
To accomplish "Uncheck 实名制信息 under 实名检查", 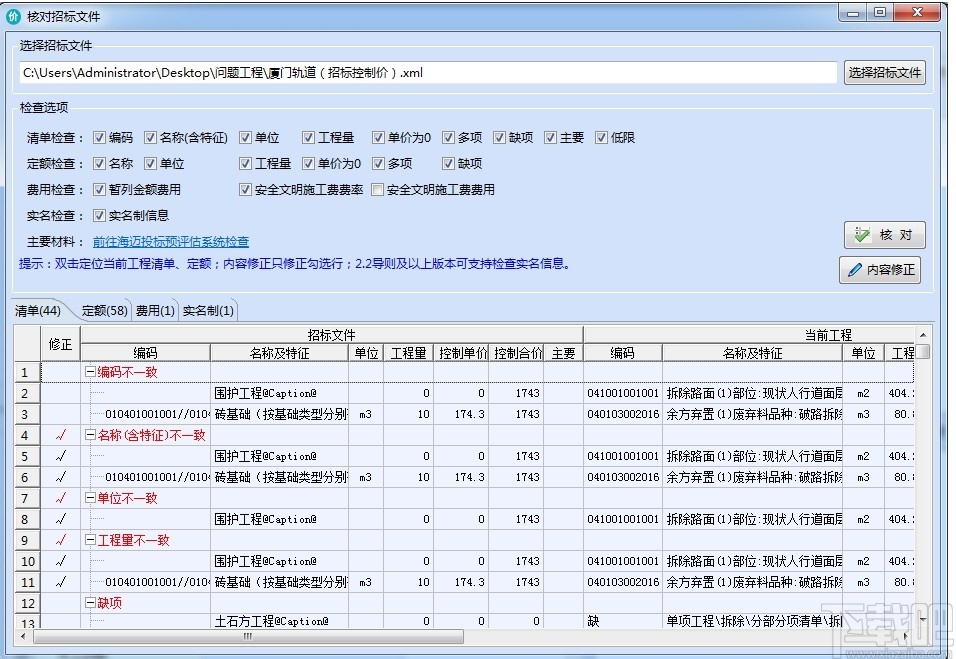I will click(x=97, y=213).
